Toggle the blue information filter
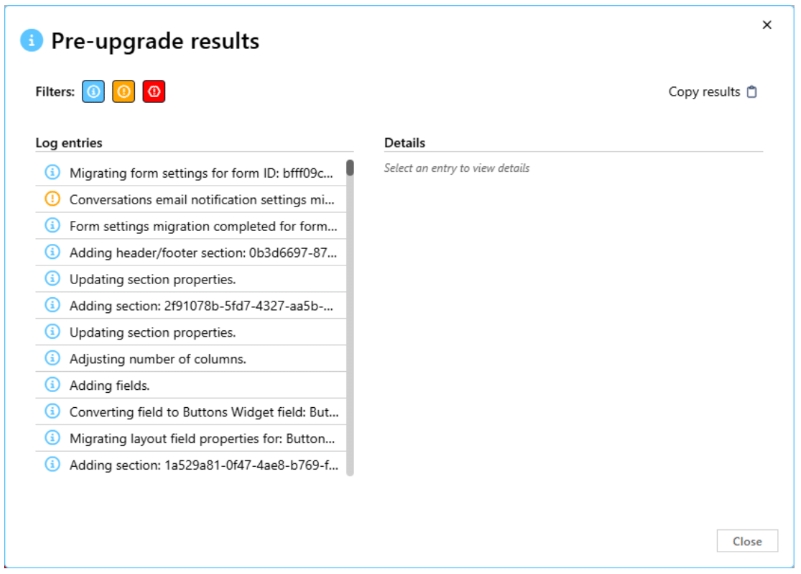The image size is (801, 574). [x=93, y=92]
